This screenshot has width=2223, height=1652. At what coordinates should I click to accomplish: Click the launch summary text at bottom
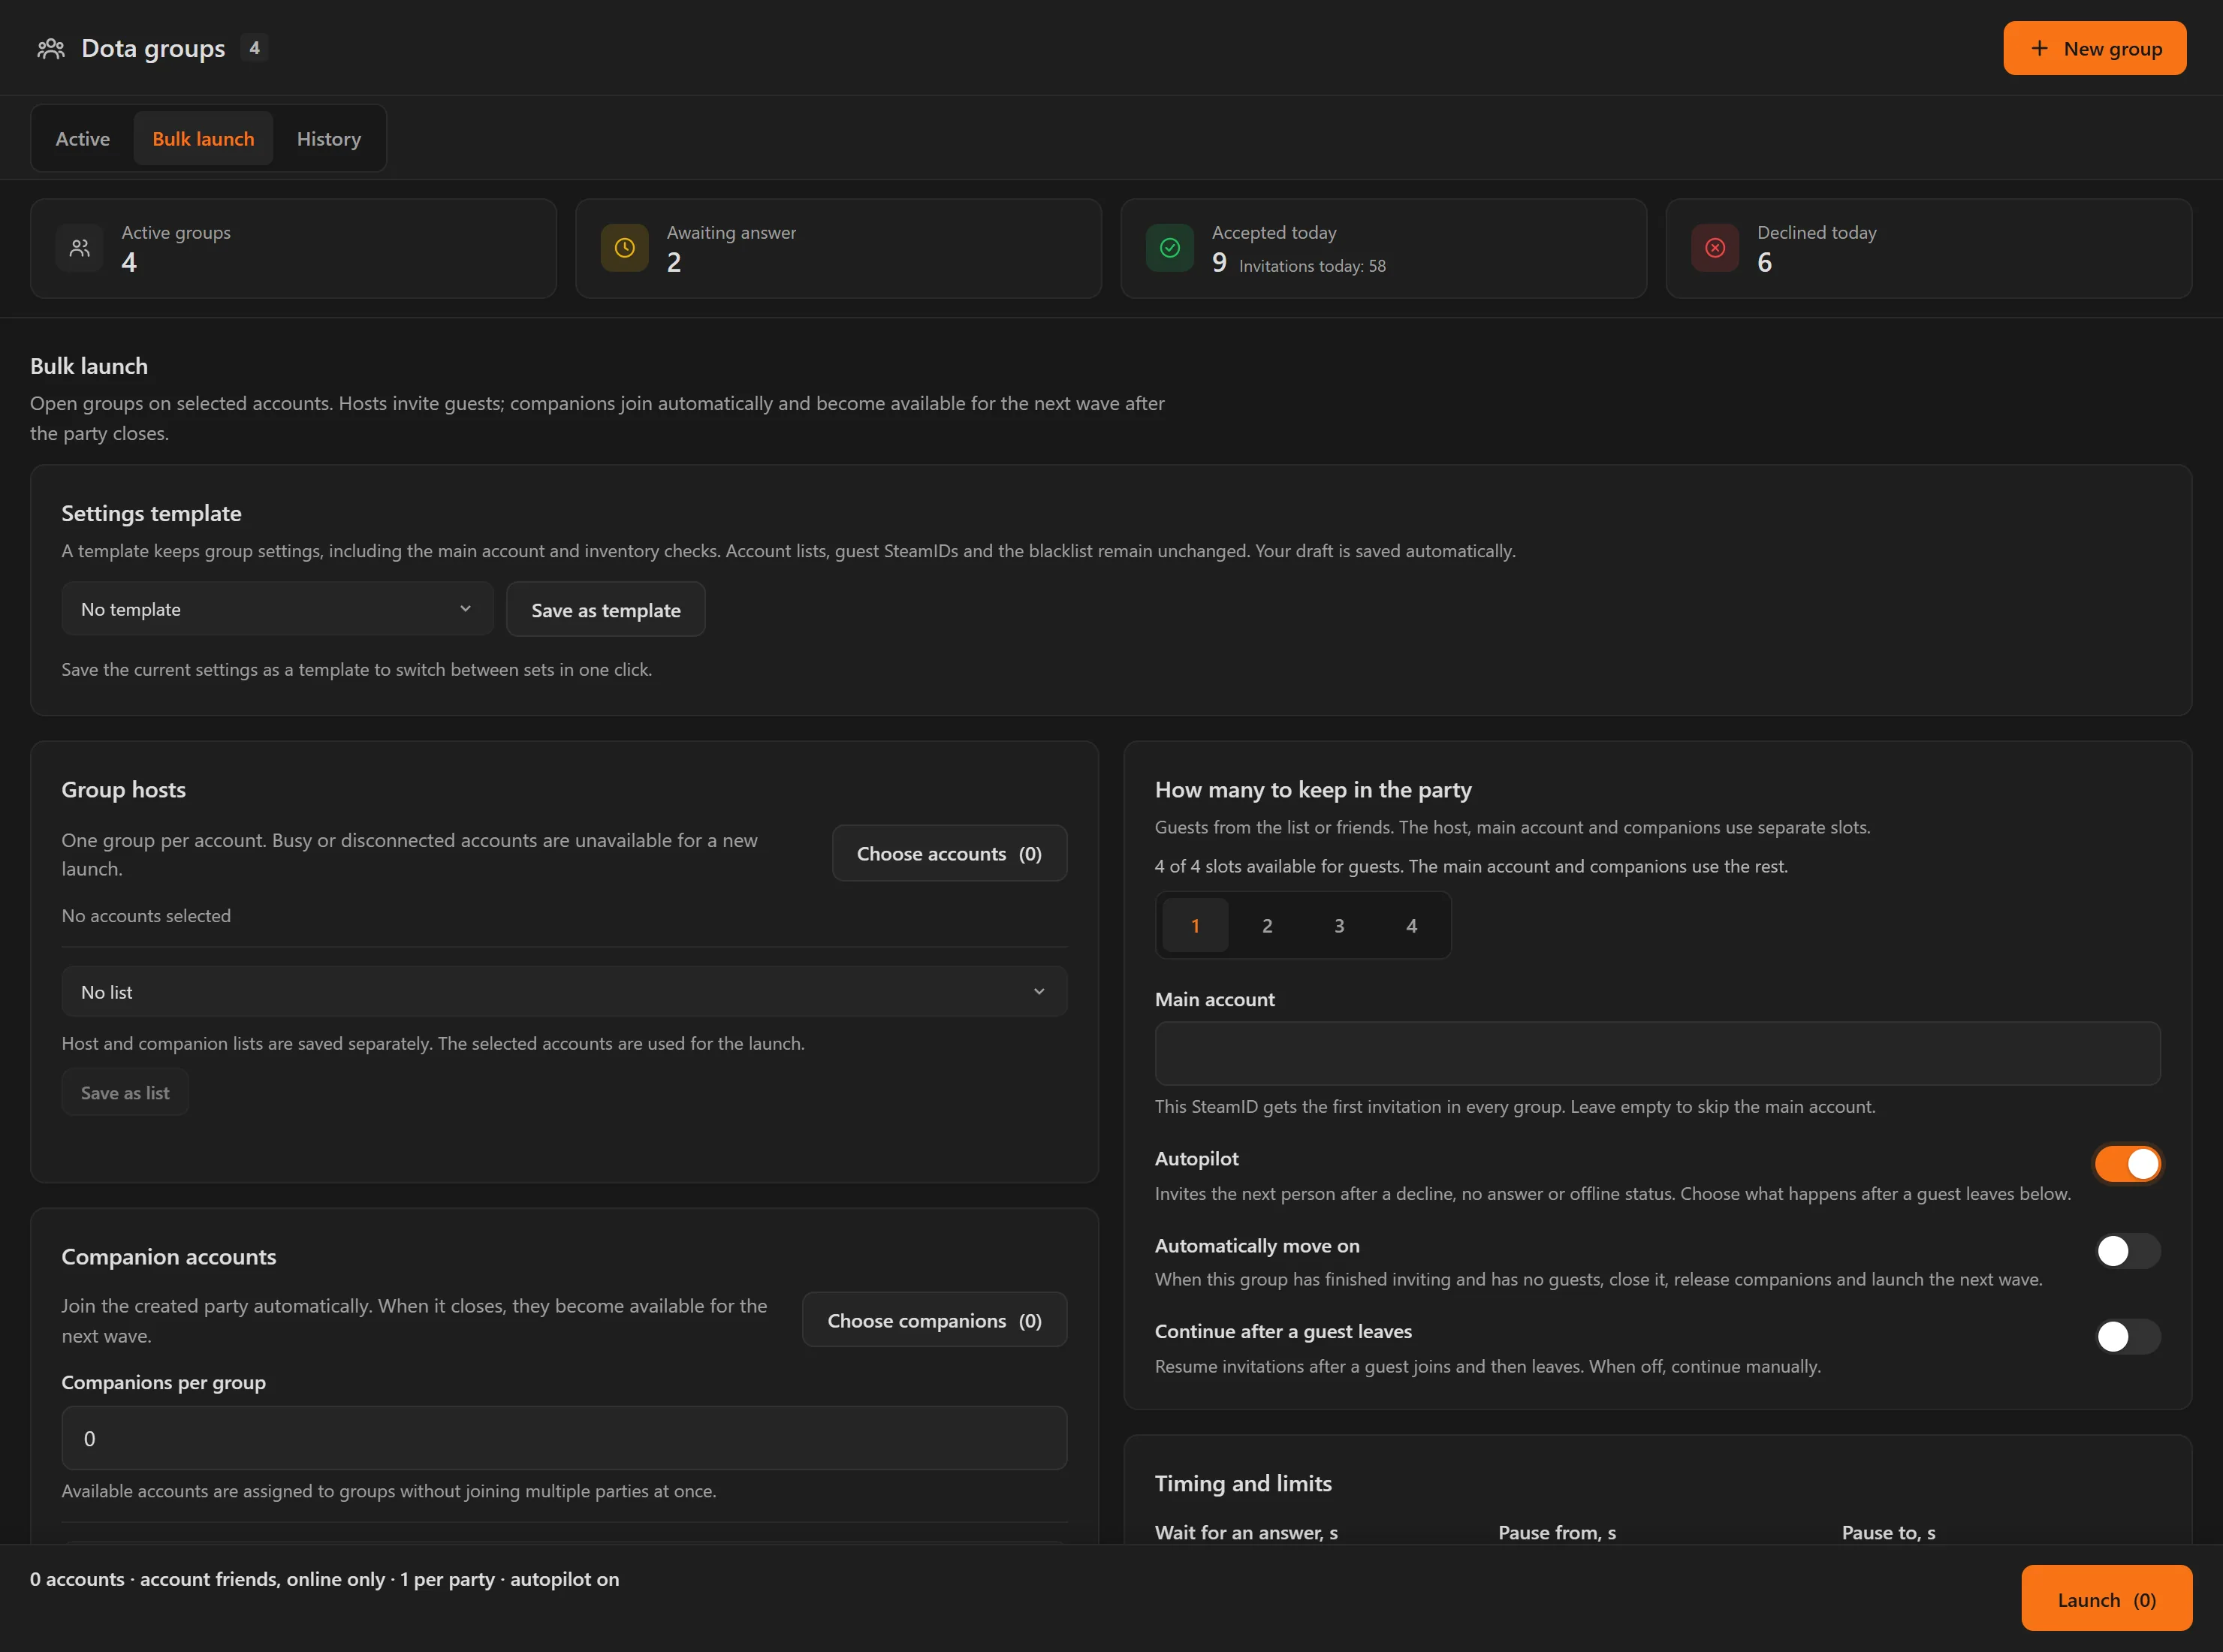pyautogui.click(x=324, y=1579)
